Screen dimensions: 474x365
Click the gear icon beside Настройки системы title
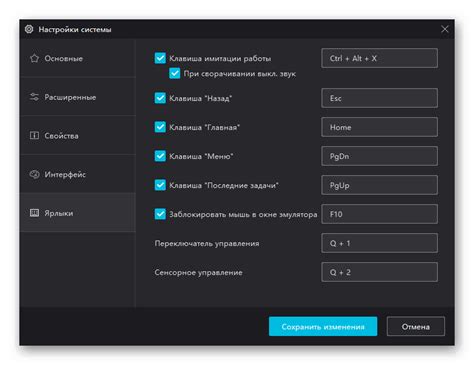tap(29, 29)
